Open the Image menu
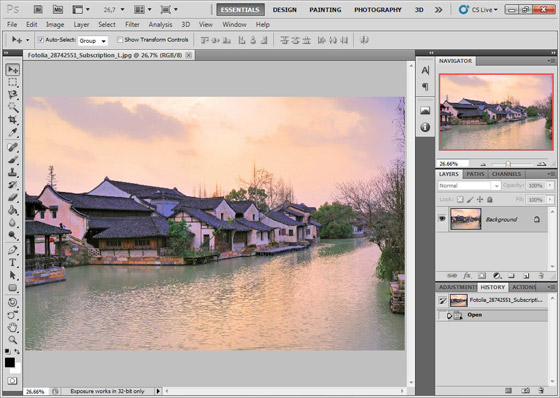Viewport: 560px width, 398px height. [55, 25]
